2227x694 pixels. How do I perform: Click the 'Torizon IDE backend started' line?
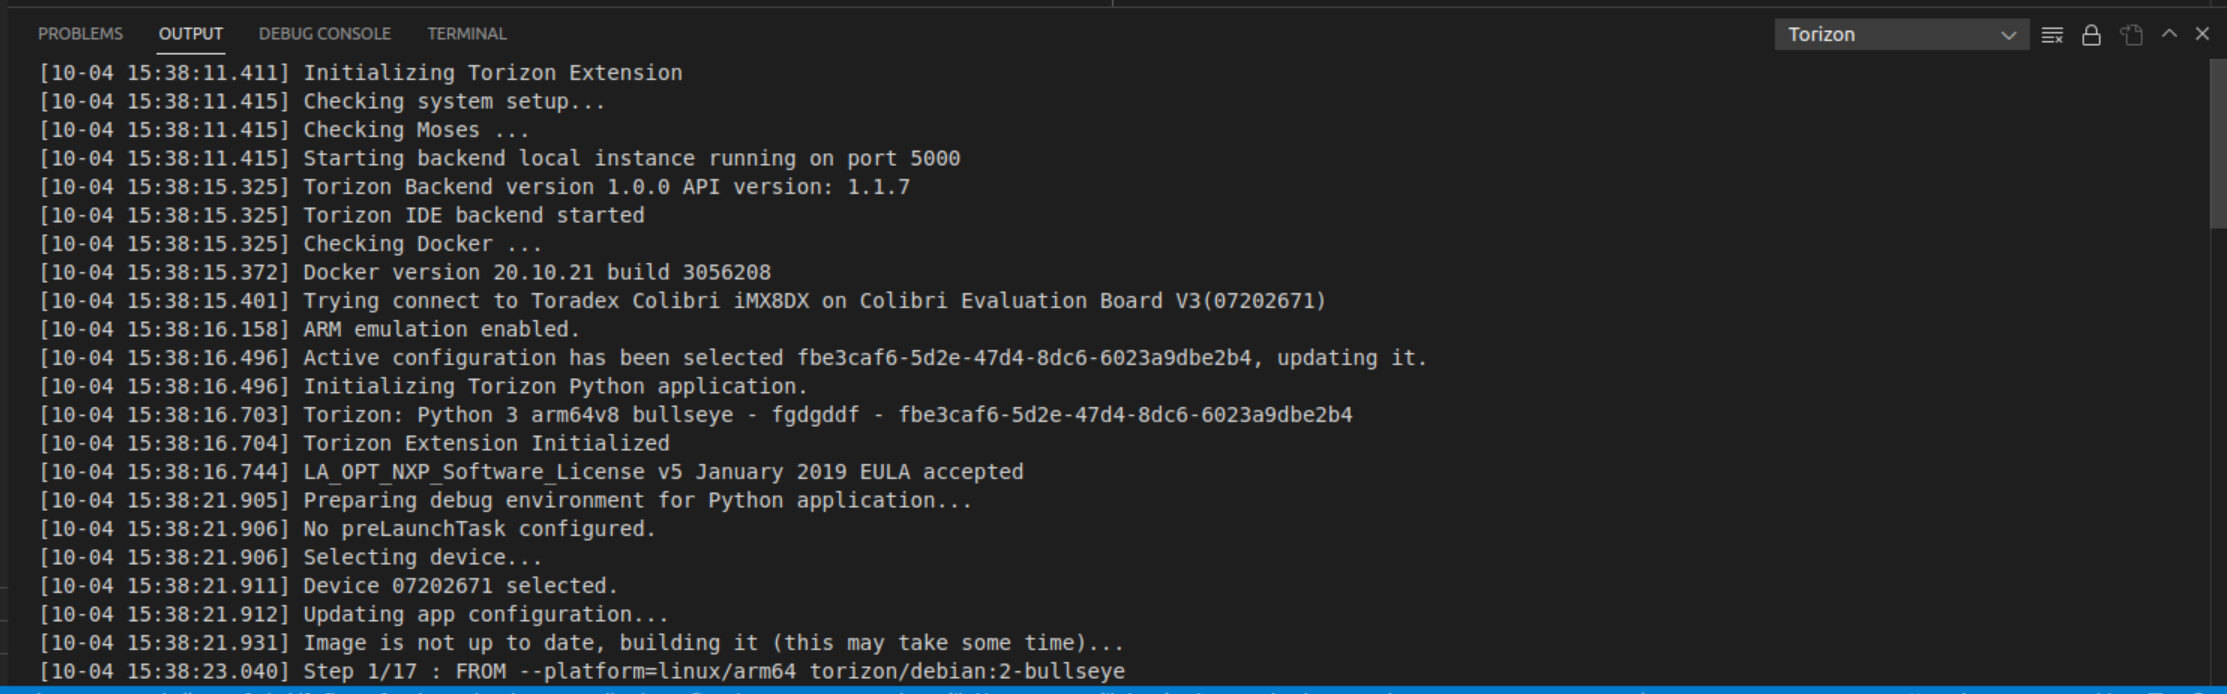(342, 215)
